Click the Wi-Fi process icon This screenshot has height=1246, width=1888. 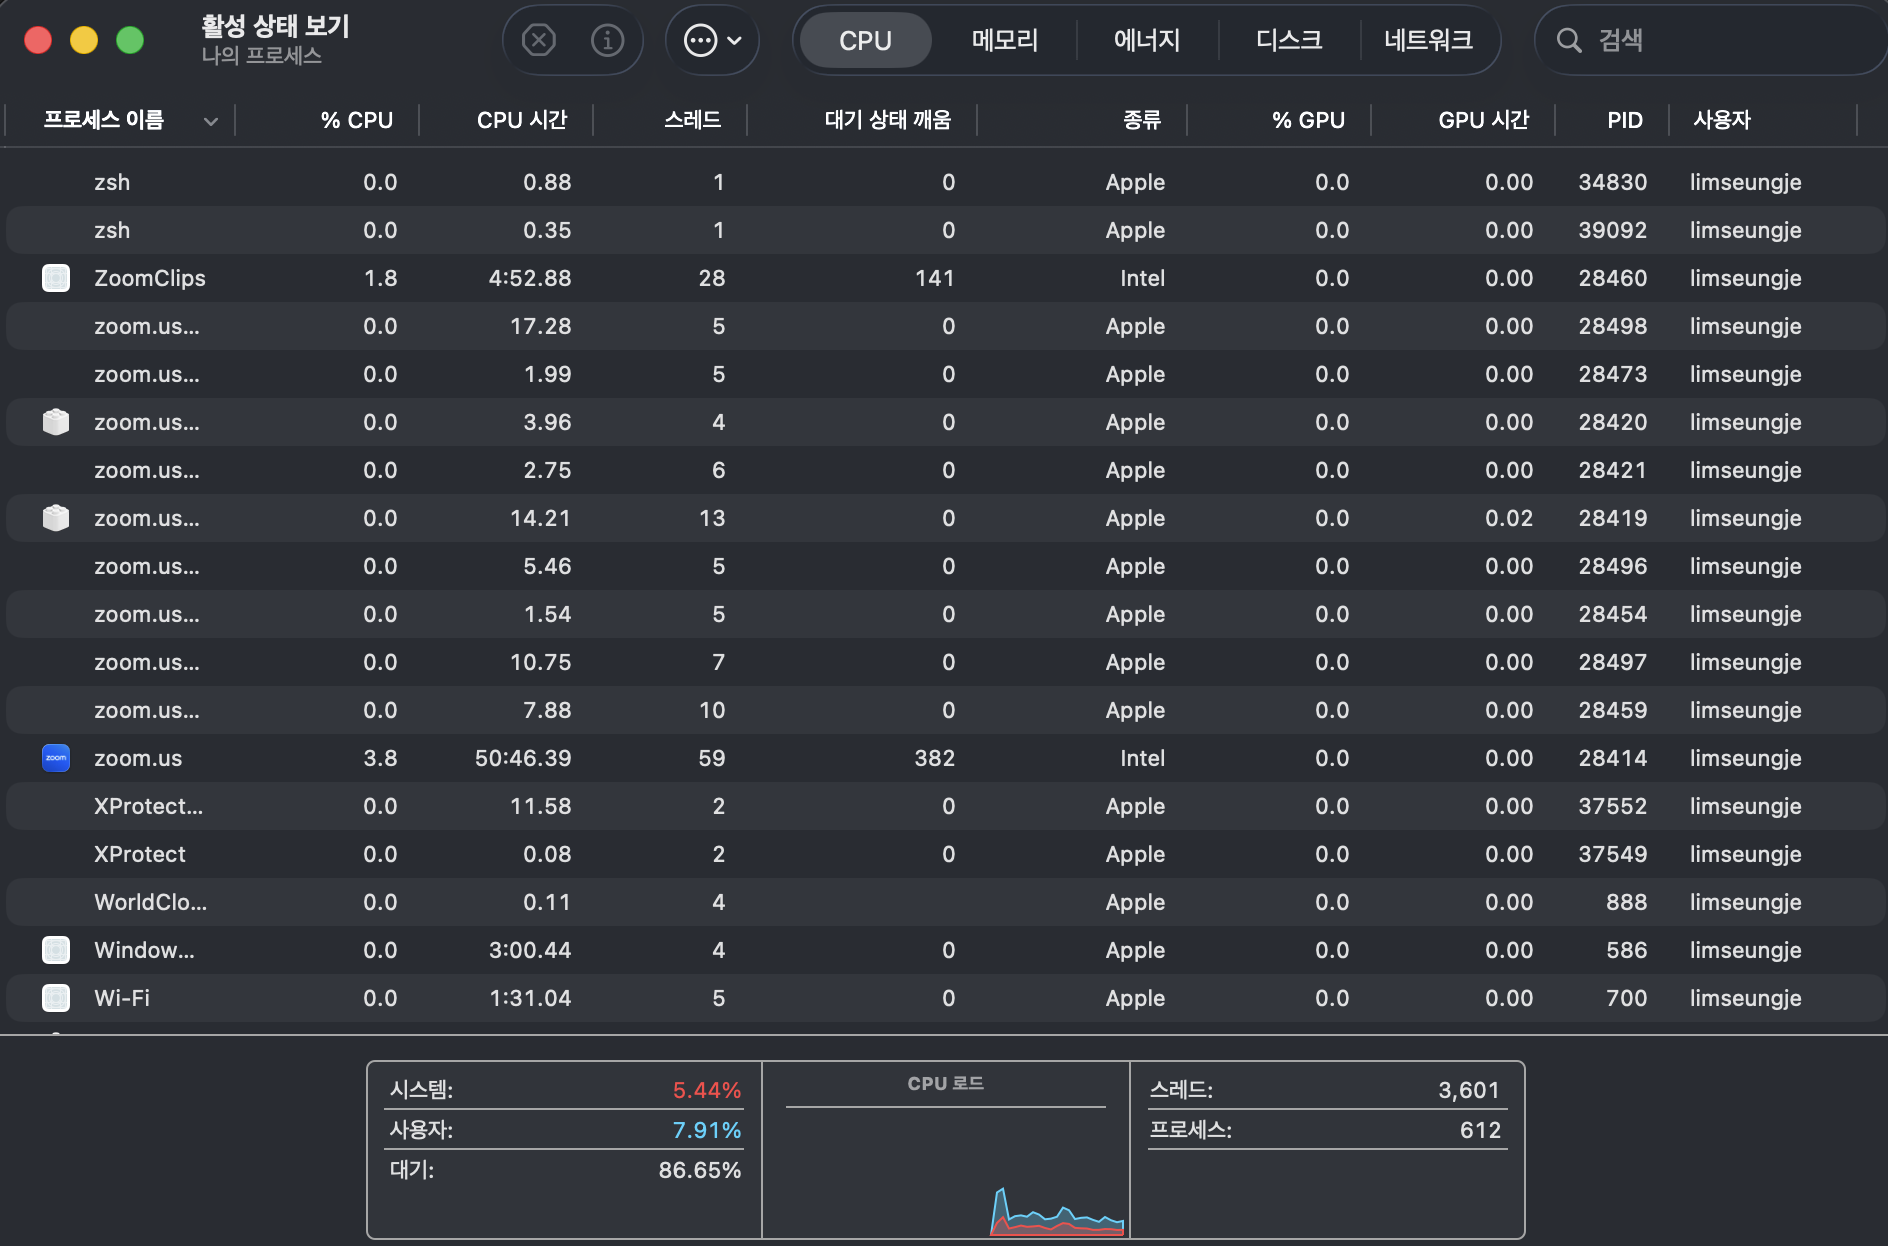click(56, 998)
